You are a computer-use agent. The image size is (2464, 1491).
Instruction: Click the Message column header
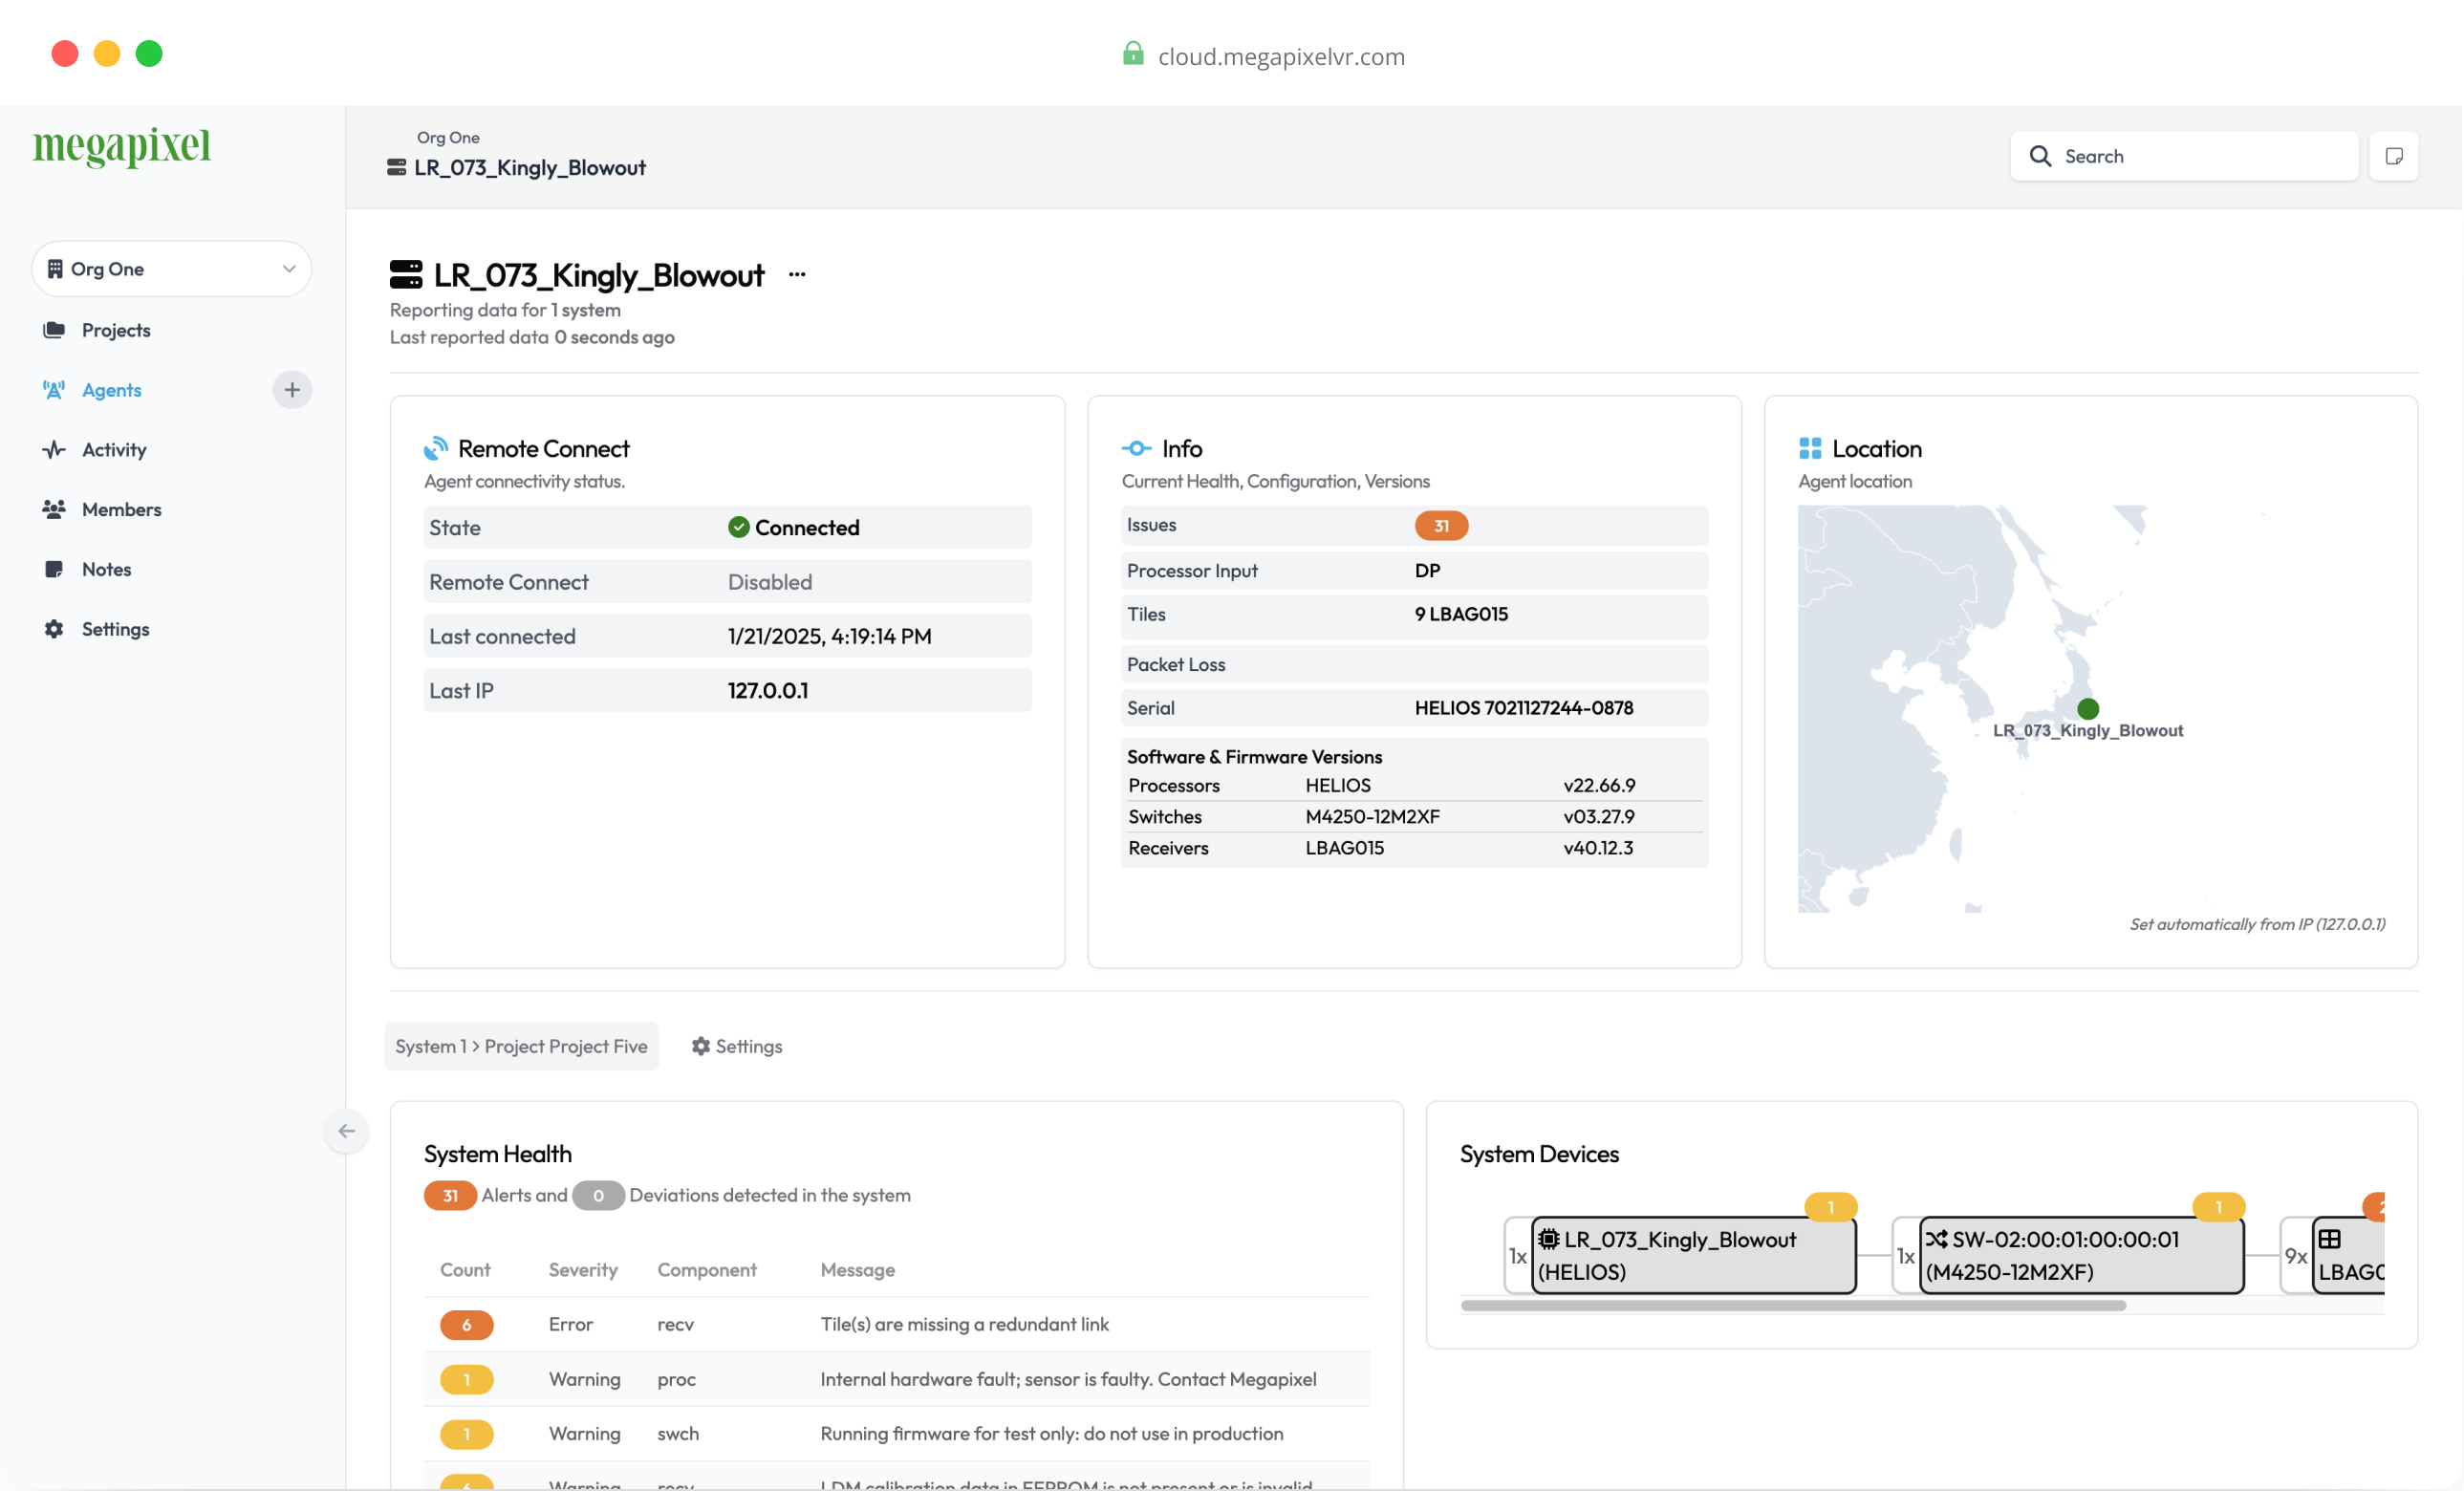click(x=858, y=1270)
